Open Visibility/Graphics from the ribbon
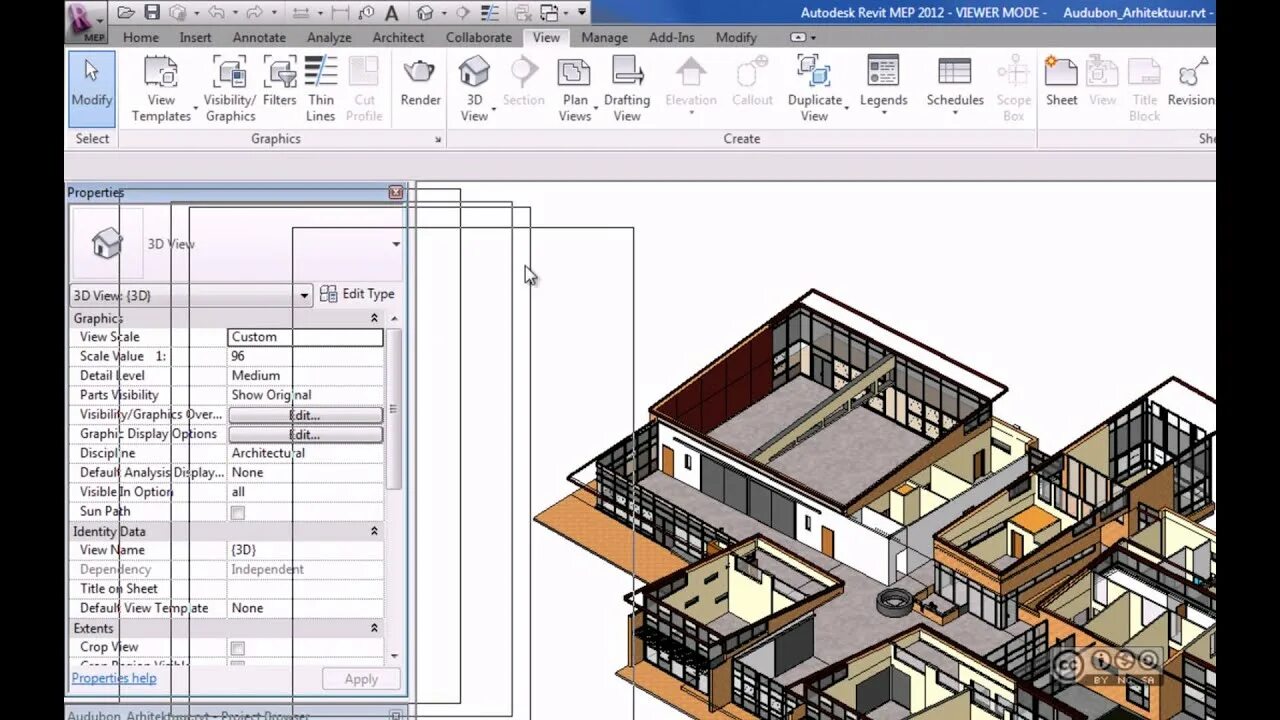The image size is (1280, 720). click(230, 89)
